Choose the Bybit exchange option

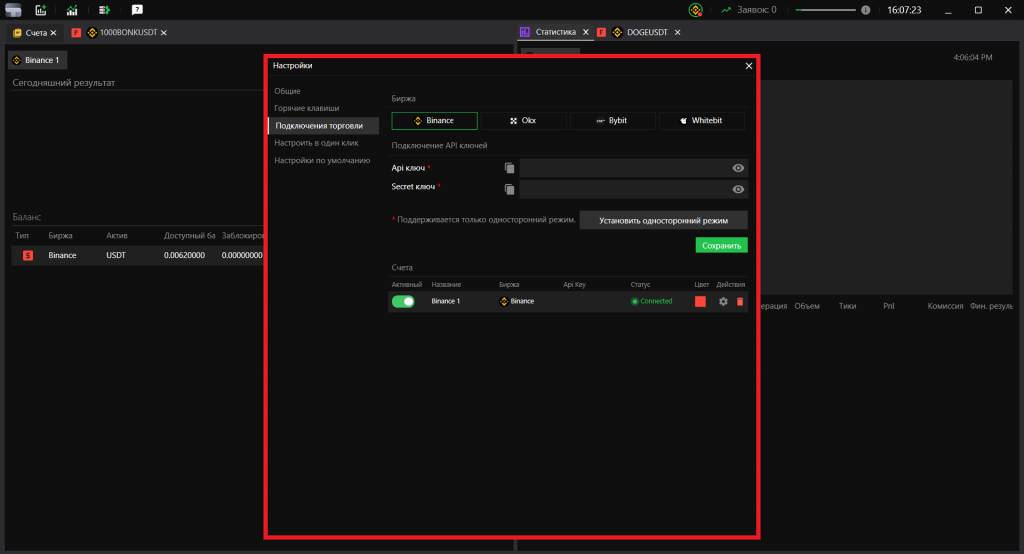pyautogui.click(x=612, y=121)
